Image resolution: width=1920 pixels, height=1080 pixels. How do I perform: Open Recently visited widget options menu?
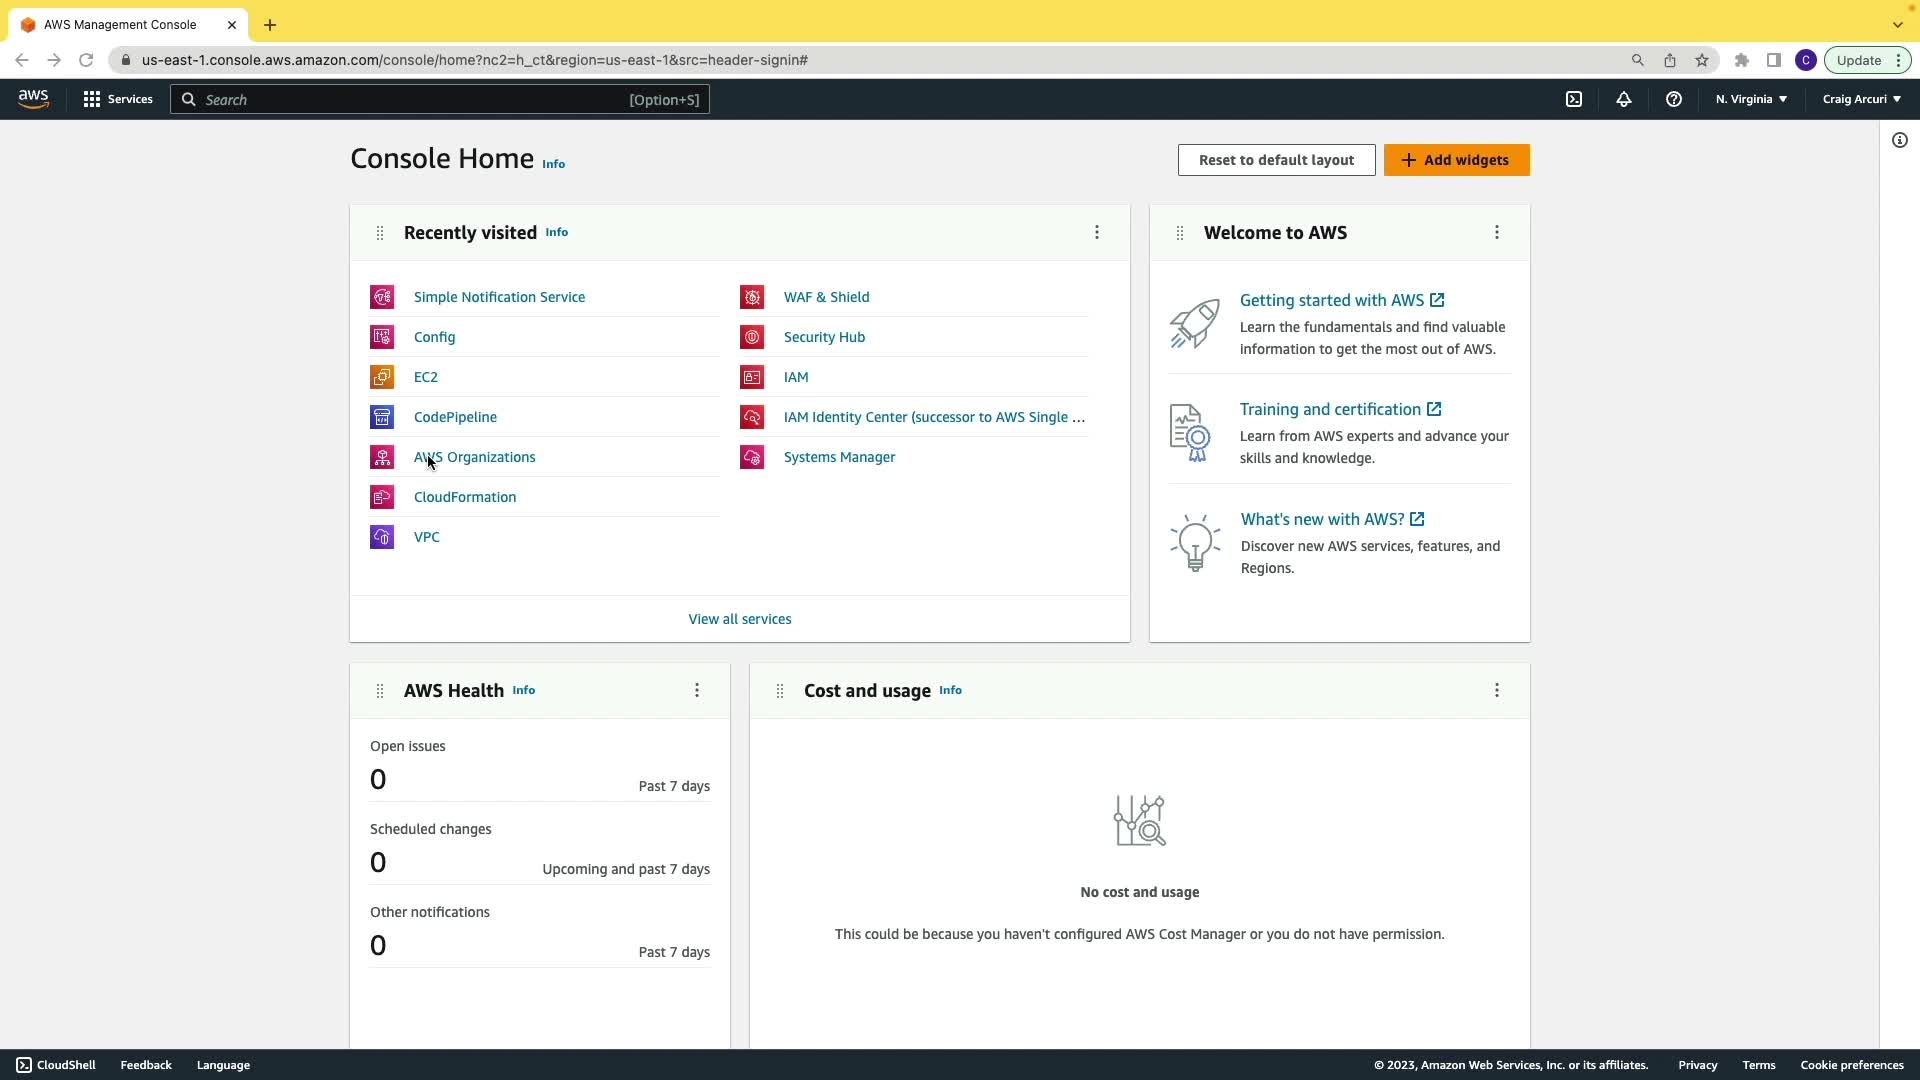[x=1097, y=232]
